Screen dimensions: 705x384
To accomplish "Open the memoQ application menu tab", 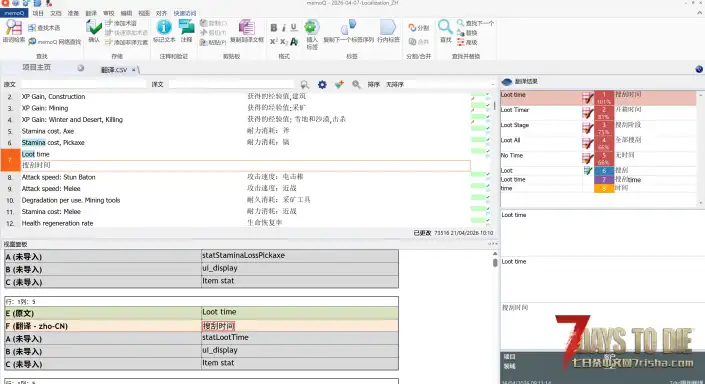I will tap(14, 13).
